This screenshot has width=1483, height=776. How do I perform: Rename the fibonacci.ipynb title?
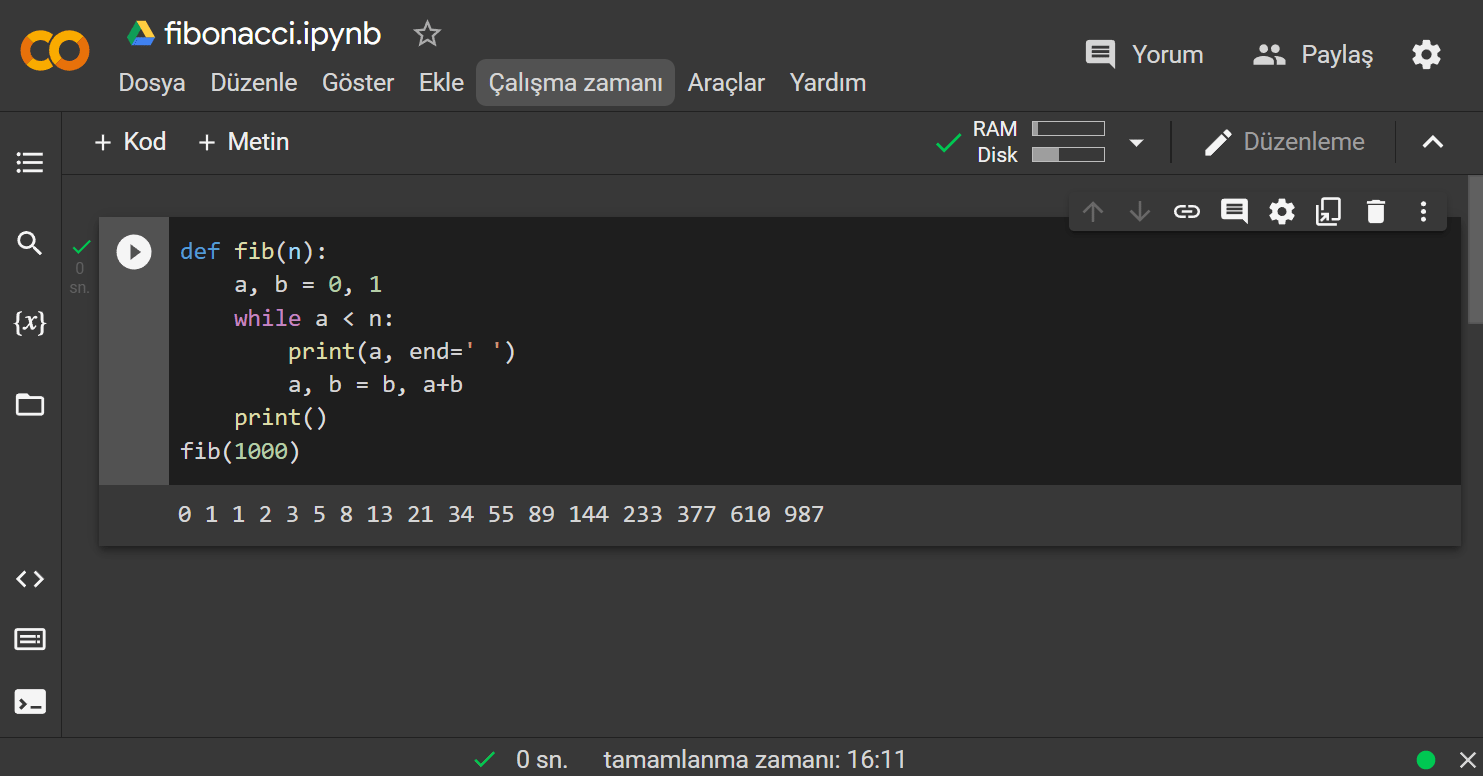coord(272,34)
